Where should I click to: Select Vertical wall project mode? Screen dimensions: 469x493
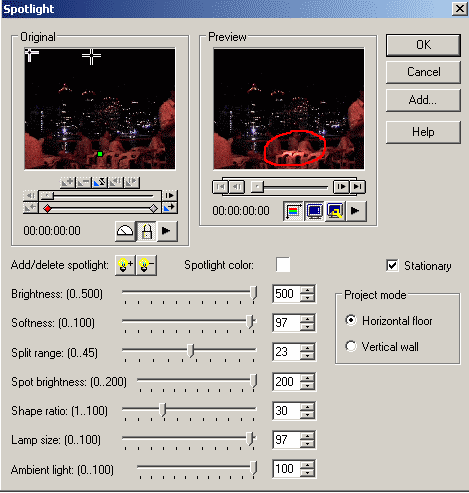351,346
